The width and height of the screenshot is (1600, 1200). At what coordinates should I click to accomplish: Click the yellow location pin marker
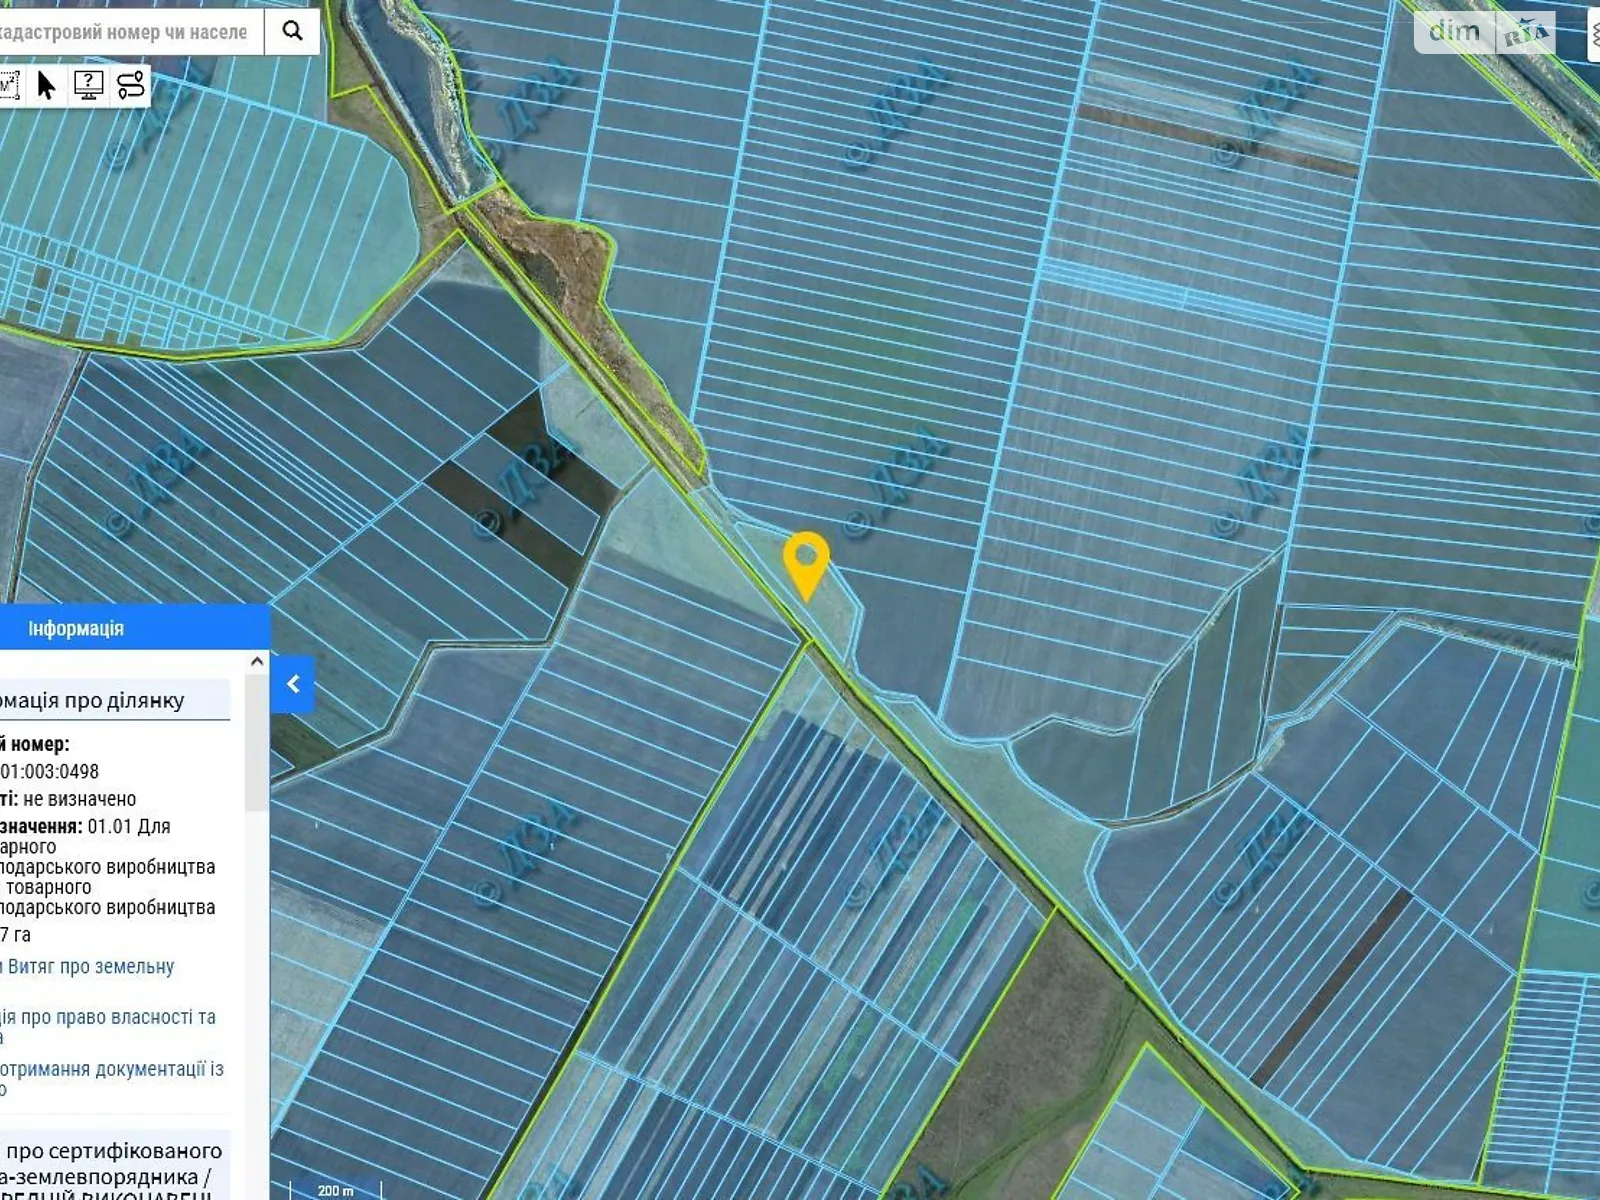click(806, 562)
